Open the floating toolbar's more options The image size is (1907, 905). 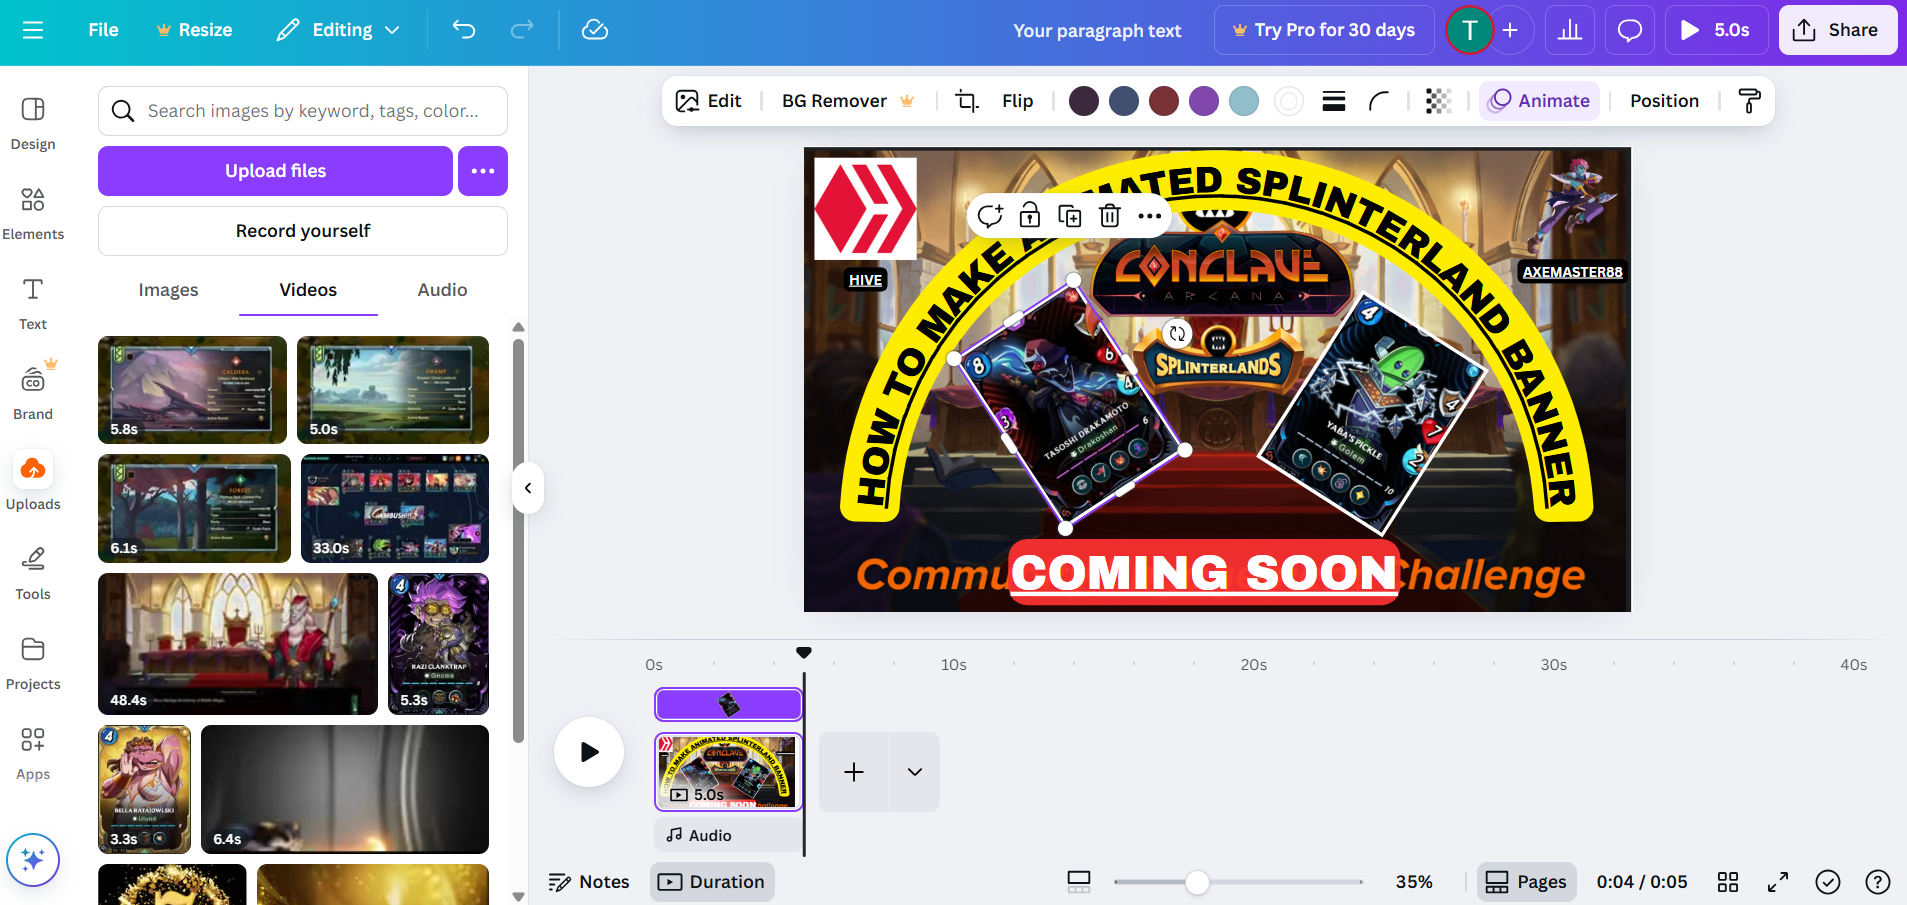tap(1150, 216)
